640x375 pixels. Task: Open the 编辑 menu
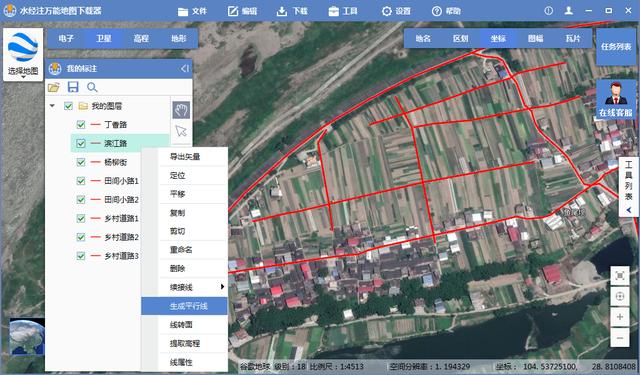(242, 11)
